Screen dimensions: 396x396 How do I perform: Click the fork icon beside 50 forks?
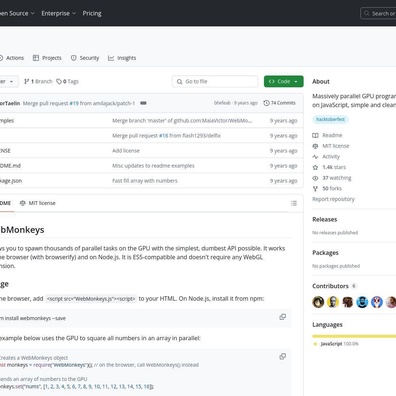(x=315, y=189)
